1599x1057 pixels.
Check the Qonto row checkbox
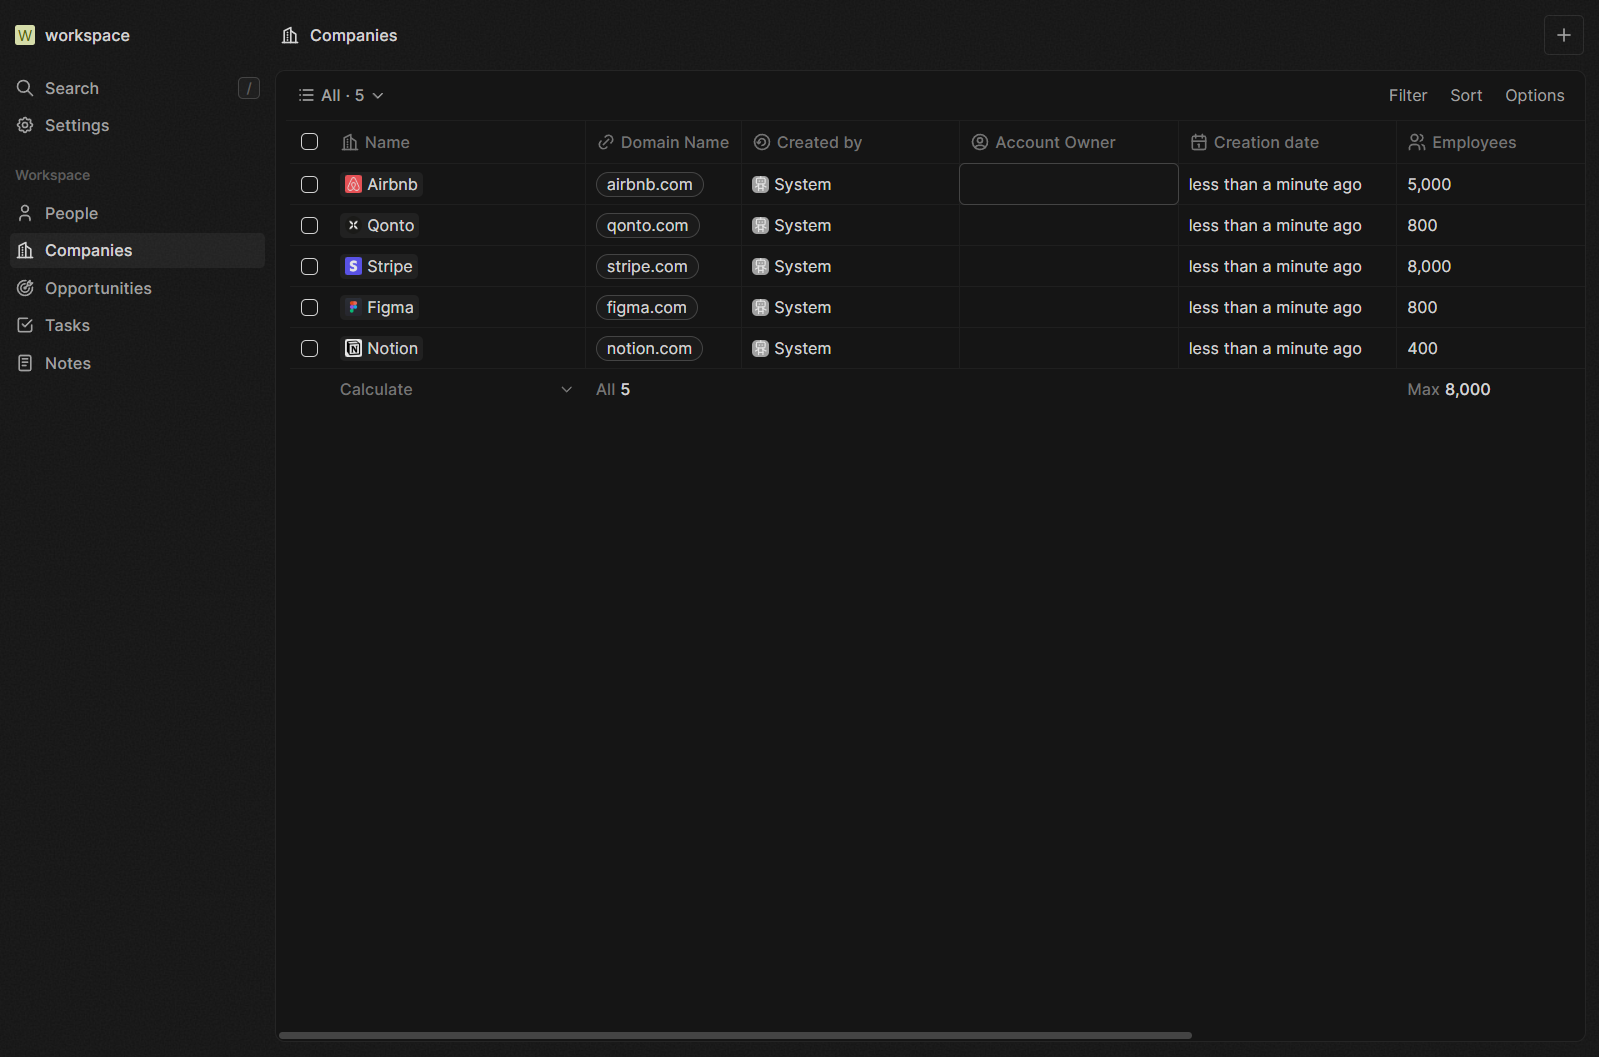pyautogui.click(x=309, y=225)
